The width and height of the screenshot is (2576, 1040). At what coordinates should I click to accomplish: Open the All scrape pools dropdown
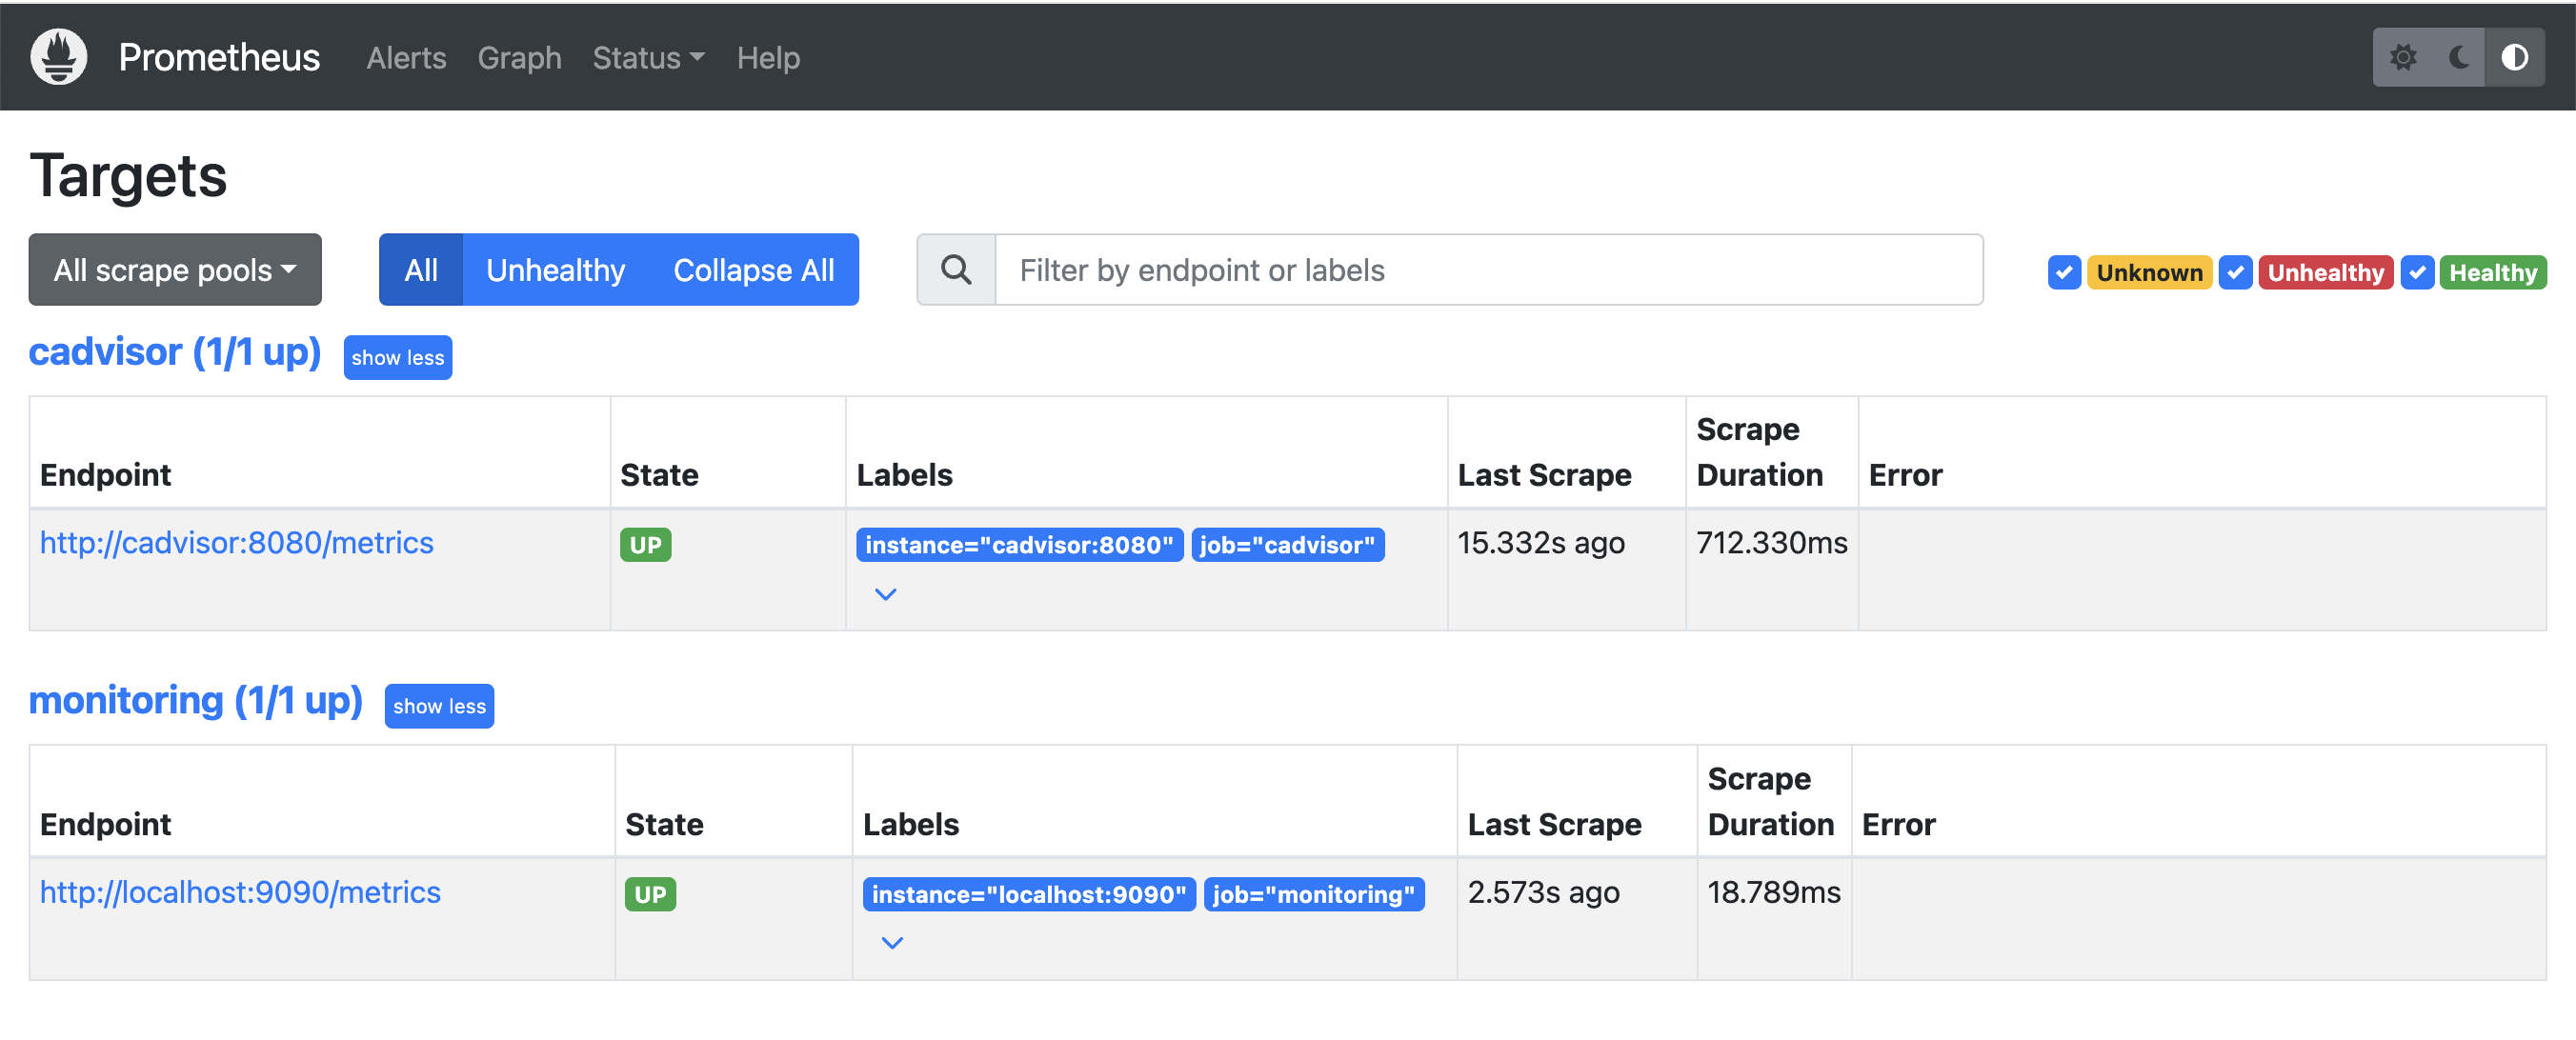(175, 270)
